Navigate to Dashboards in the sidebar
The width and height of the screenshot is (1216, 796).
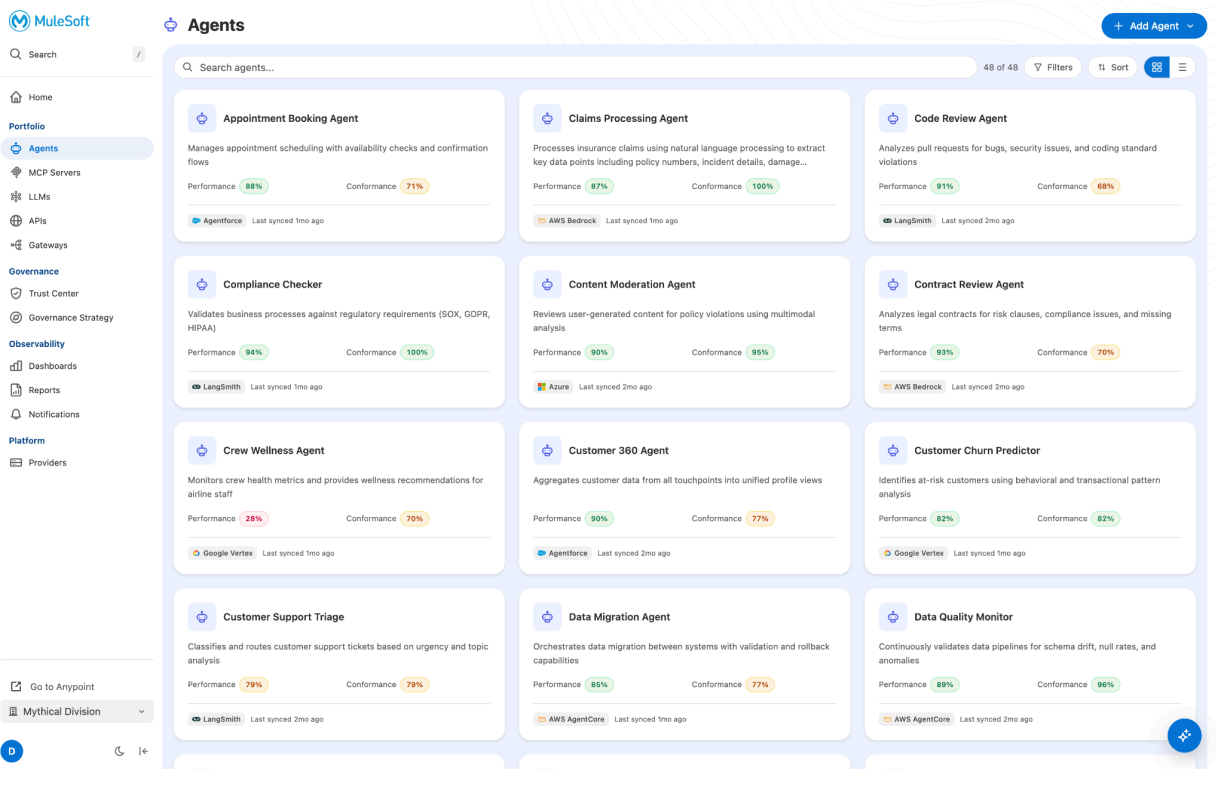coord(52,366)
